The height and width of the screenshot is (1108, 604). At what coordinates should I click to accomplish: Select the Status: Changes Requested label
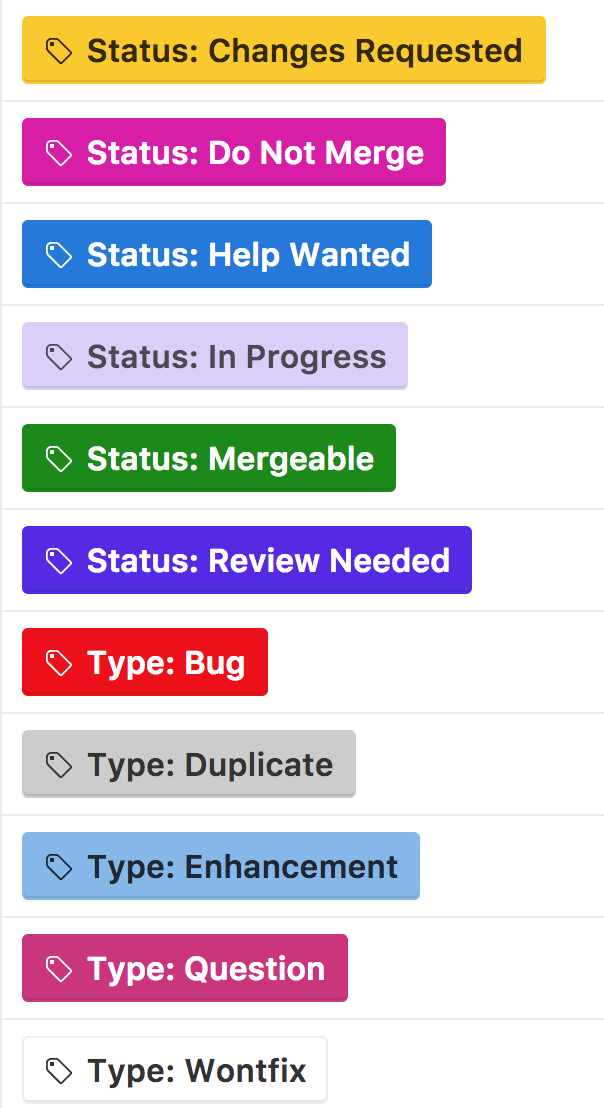pyautogui.click(x=283, y=50)
